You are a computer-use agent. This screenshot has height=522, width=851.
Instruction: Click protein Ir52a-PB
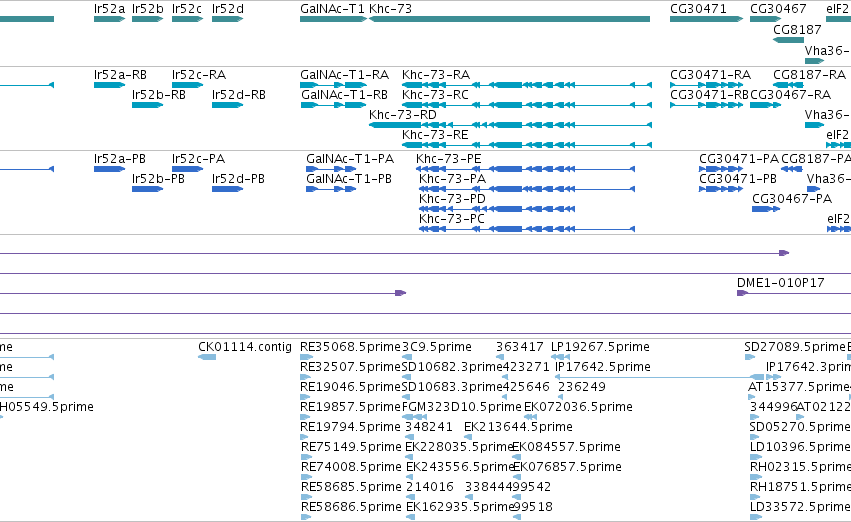(119, 159)
